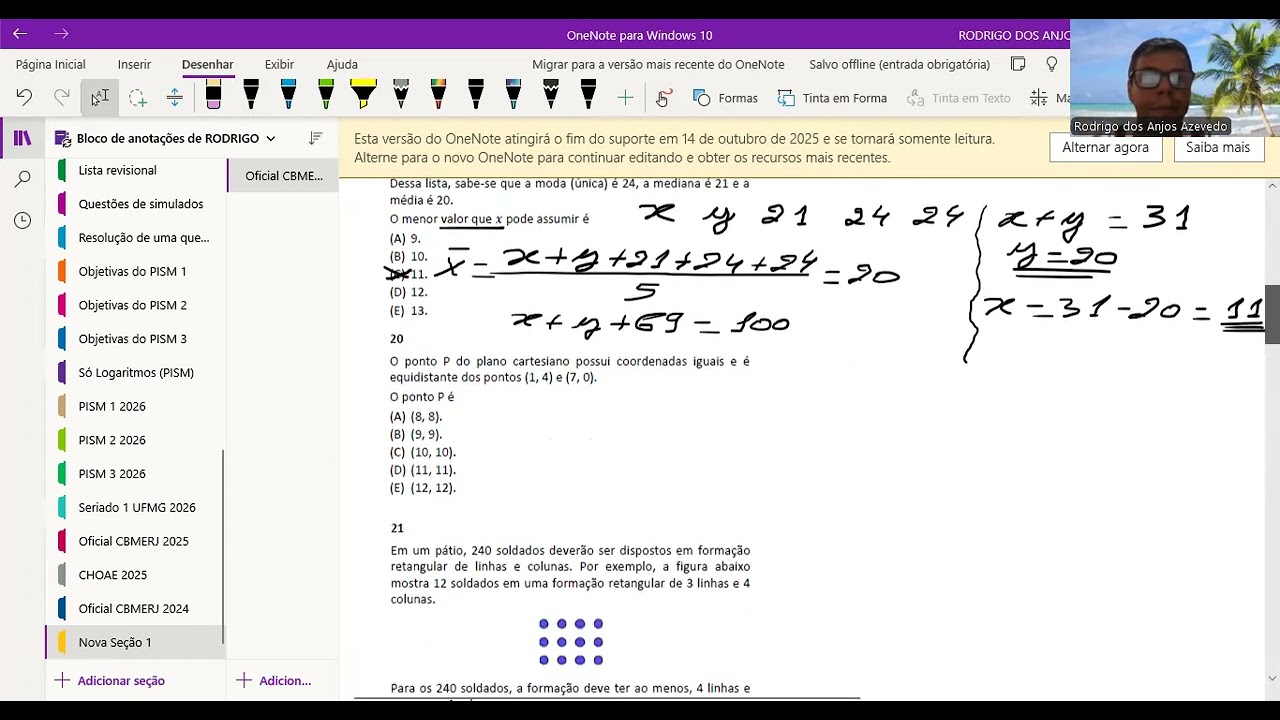Select the Nova Seção 1 section
The image size is (1280, 720).
[134, 642]
